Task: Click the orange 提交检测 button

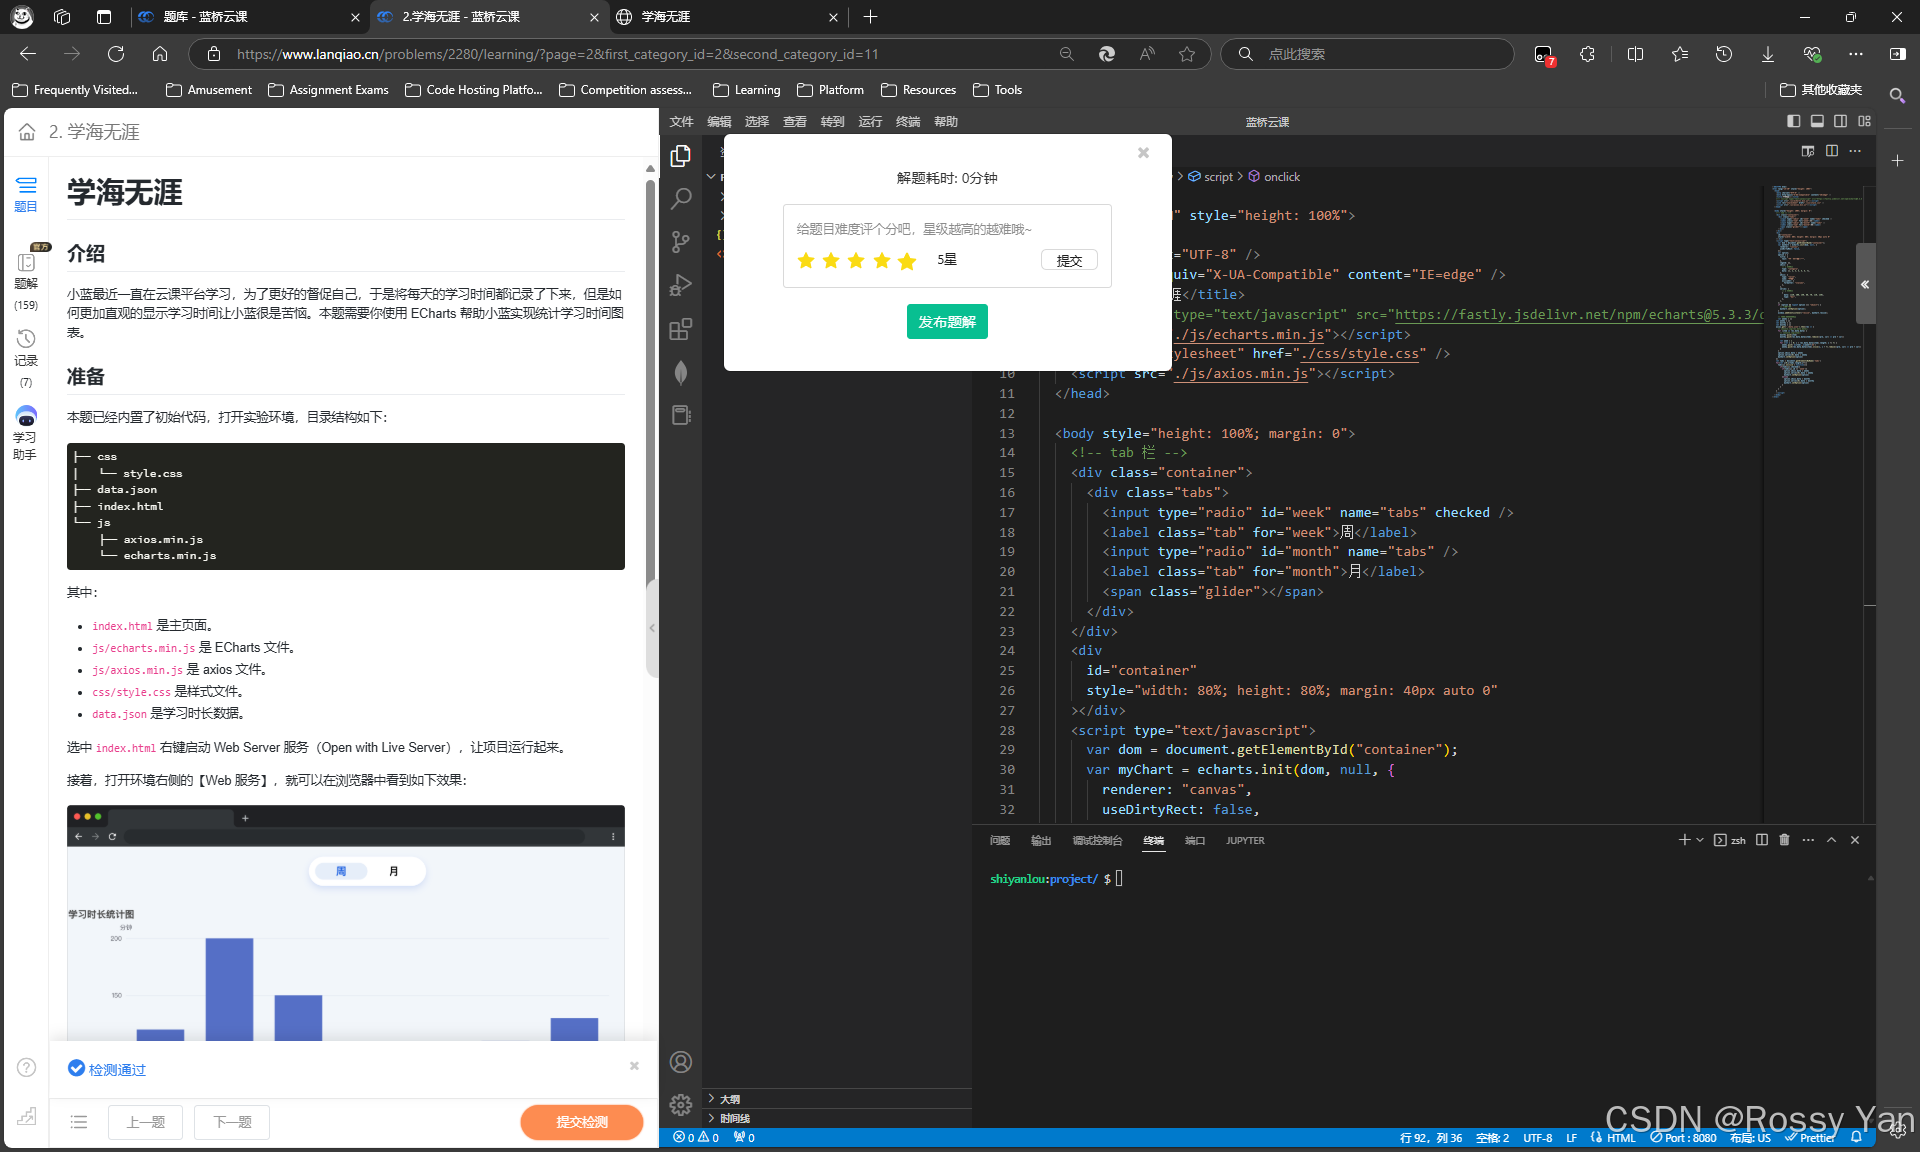Action: (x=581, y=1122)
